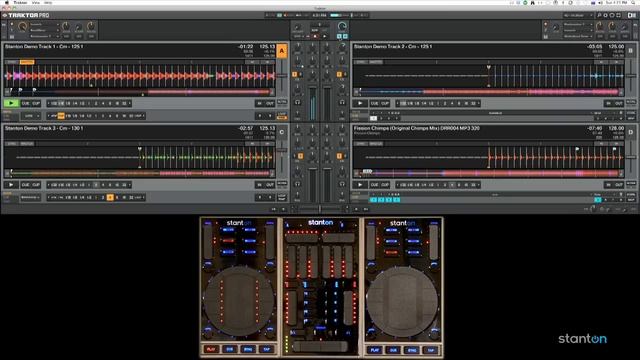Toggle SYNC button on Deck C
Viewport: 640px width, 360px height.
click(12, 144)
